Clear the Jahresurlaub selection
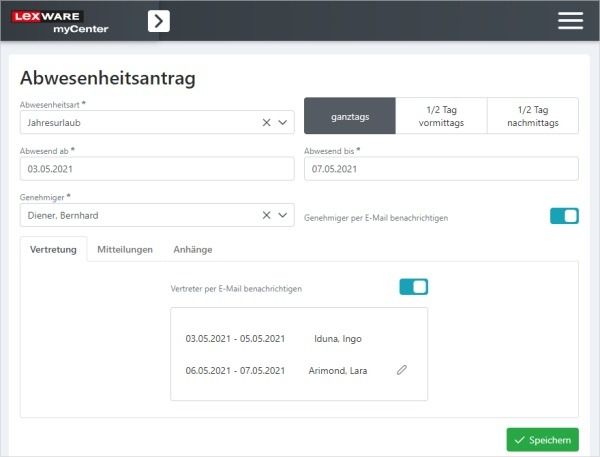 point(267,122)
